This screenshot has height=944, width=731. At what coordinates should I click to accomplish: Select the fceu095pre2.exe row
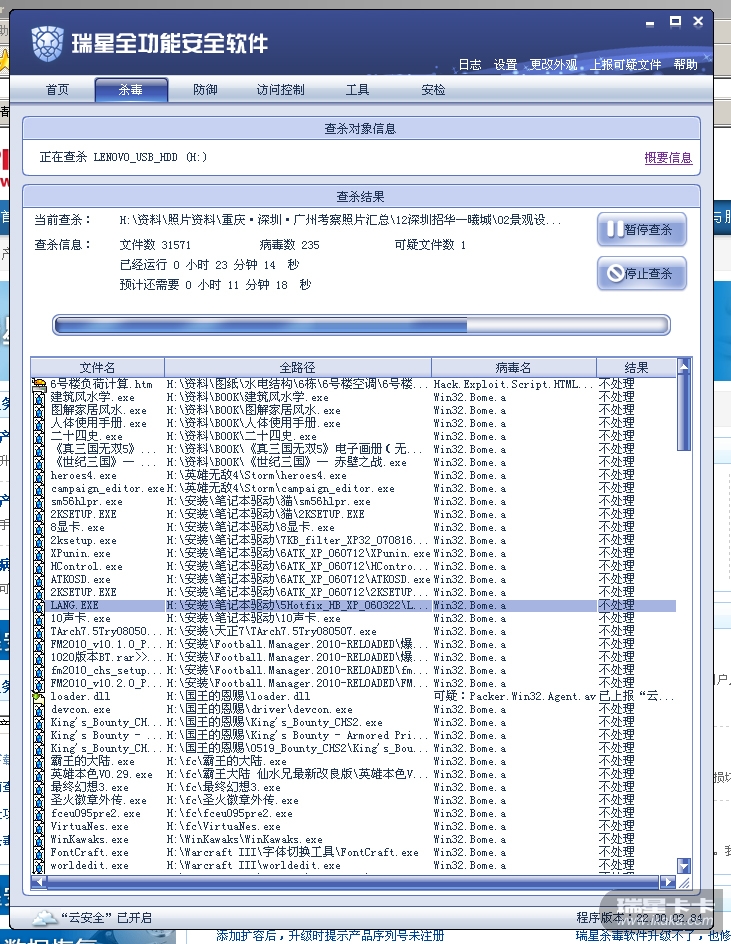tap(354, 813)
